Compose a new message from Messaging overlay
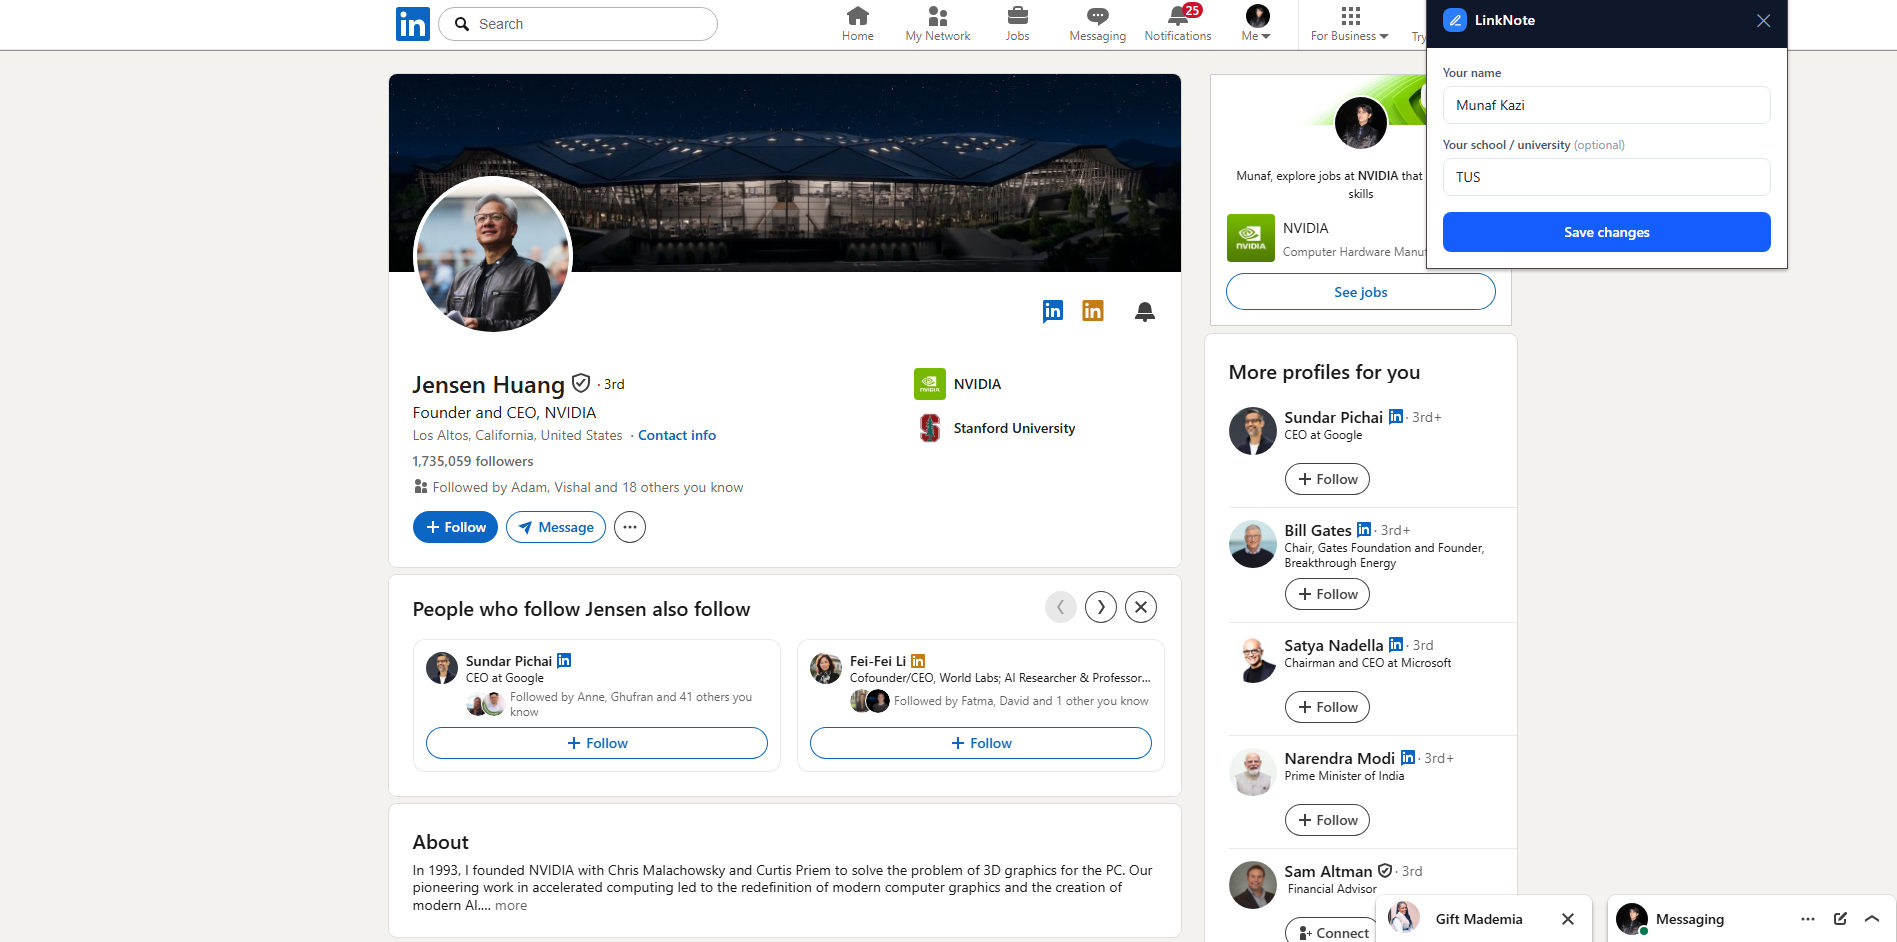Screen dimensions: 1897x942 1840,919
